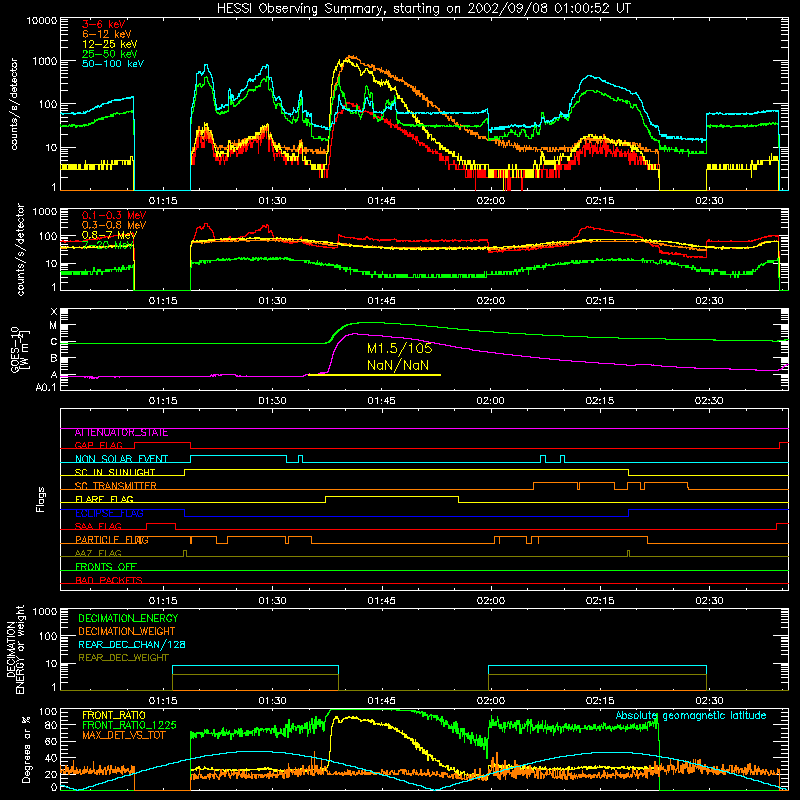Screen dimensions: 800x800
Task: Select the 12-25 keV legend label
Action: 110,44
